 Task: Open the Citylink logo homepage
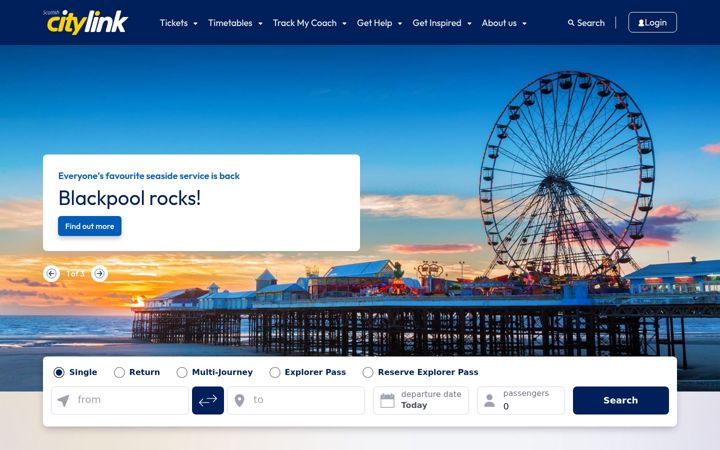pyautogui.click(x=86, y=22)
